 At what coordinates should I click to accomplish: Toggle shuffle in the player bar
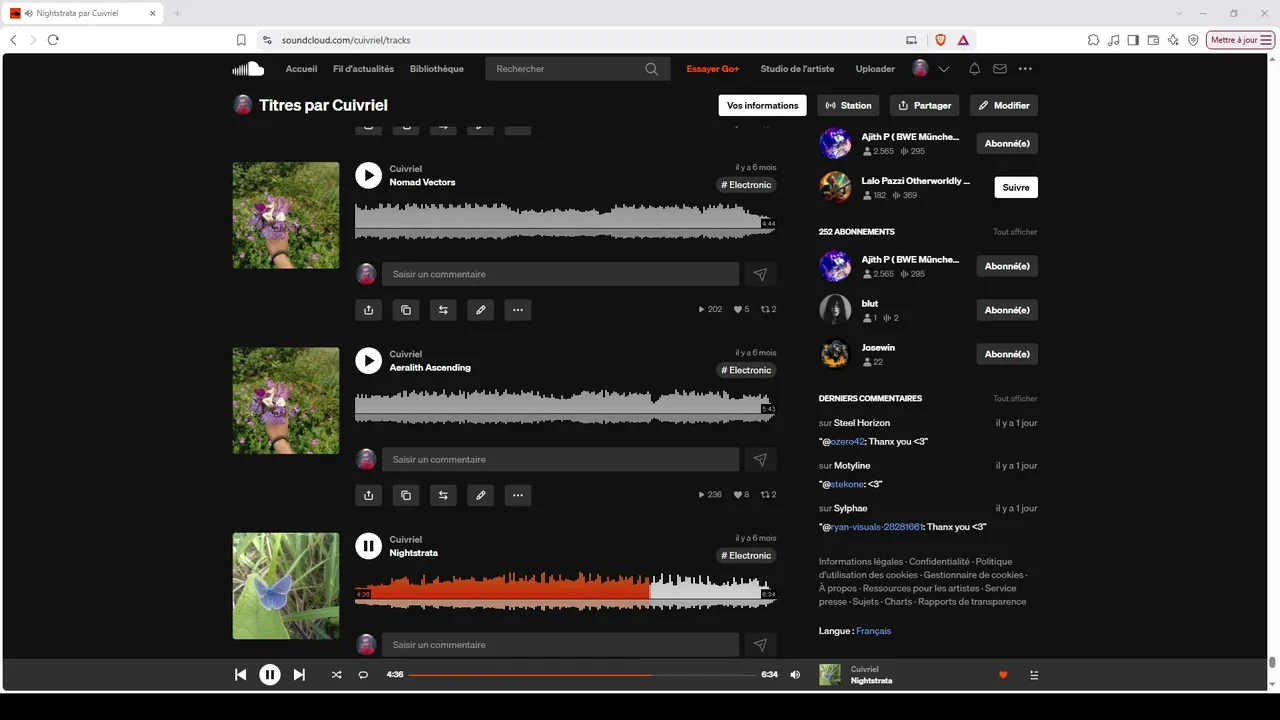[336, 675]
